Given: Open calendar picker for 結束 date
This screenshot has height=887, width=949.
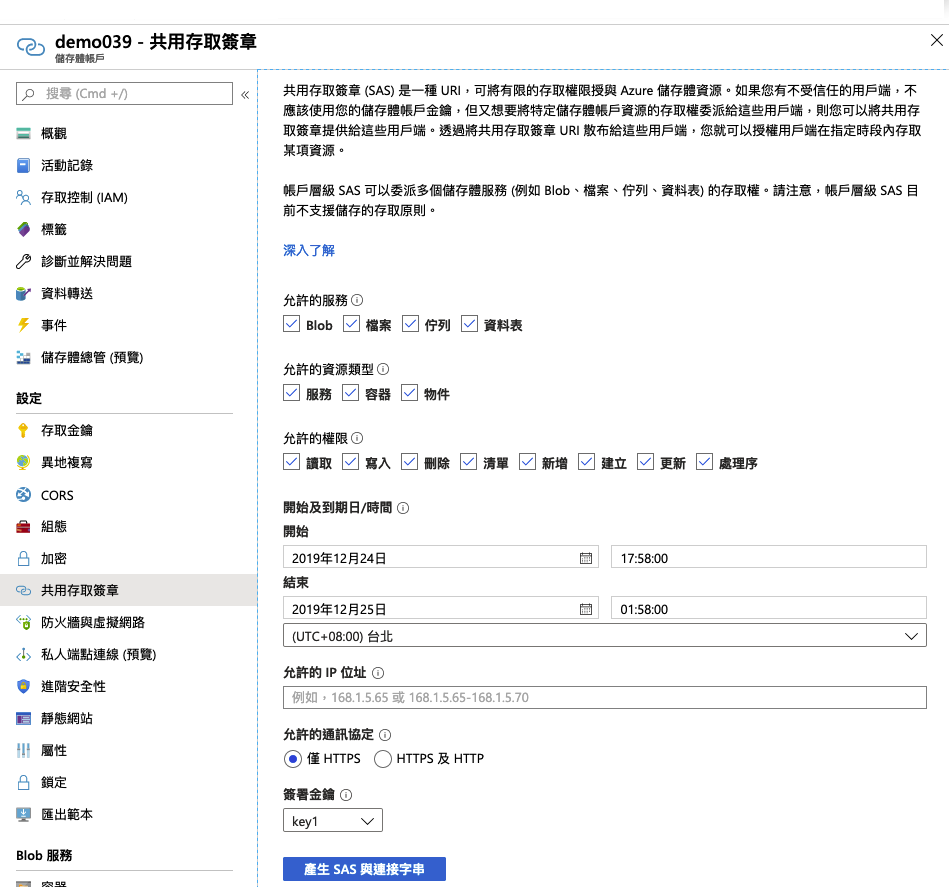Looking at the screenshot, I should tap(586, 609).
